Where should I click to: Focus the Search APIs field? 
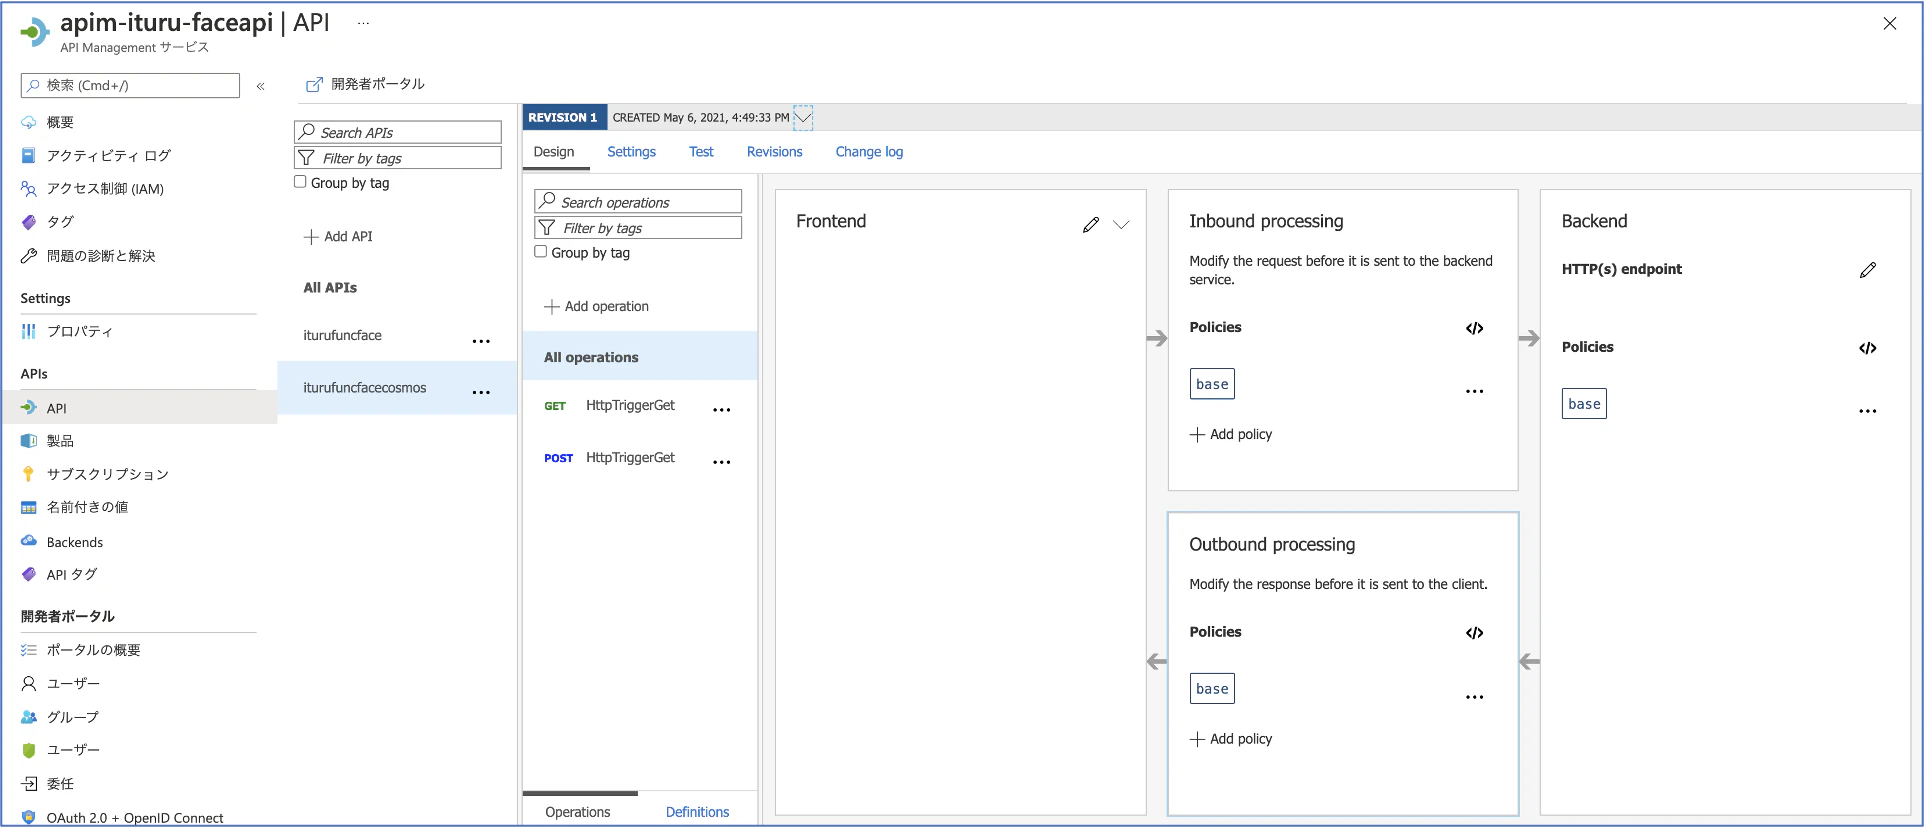pos(398,132)
